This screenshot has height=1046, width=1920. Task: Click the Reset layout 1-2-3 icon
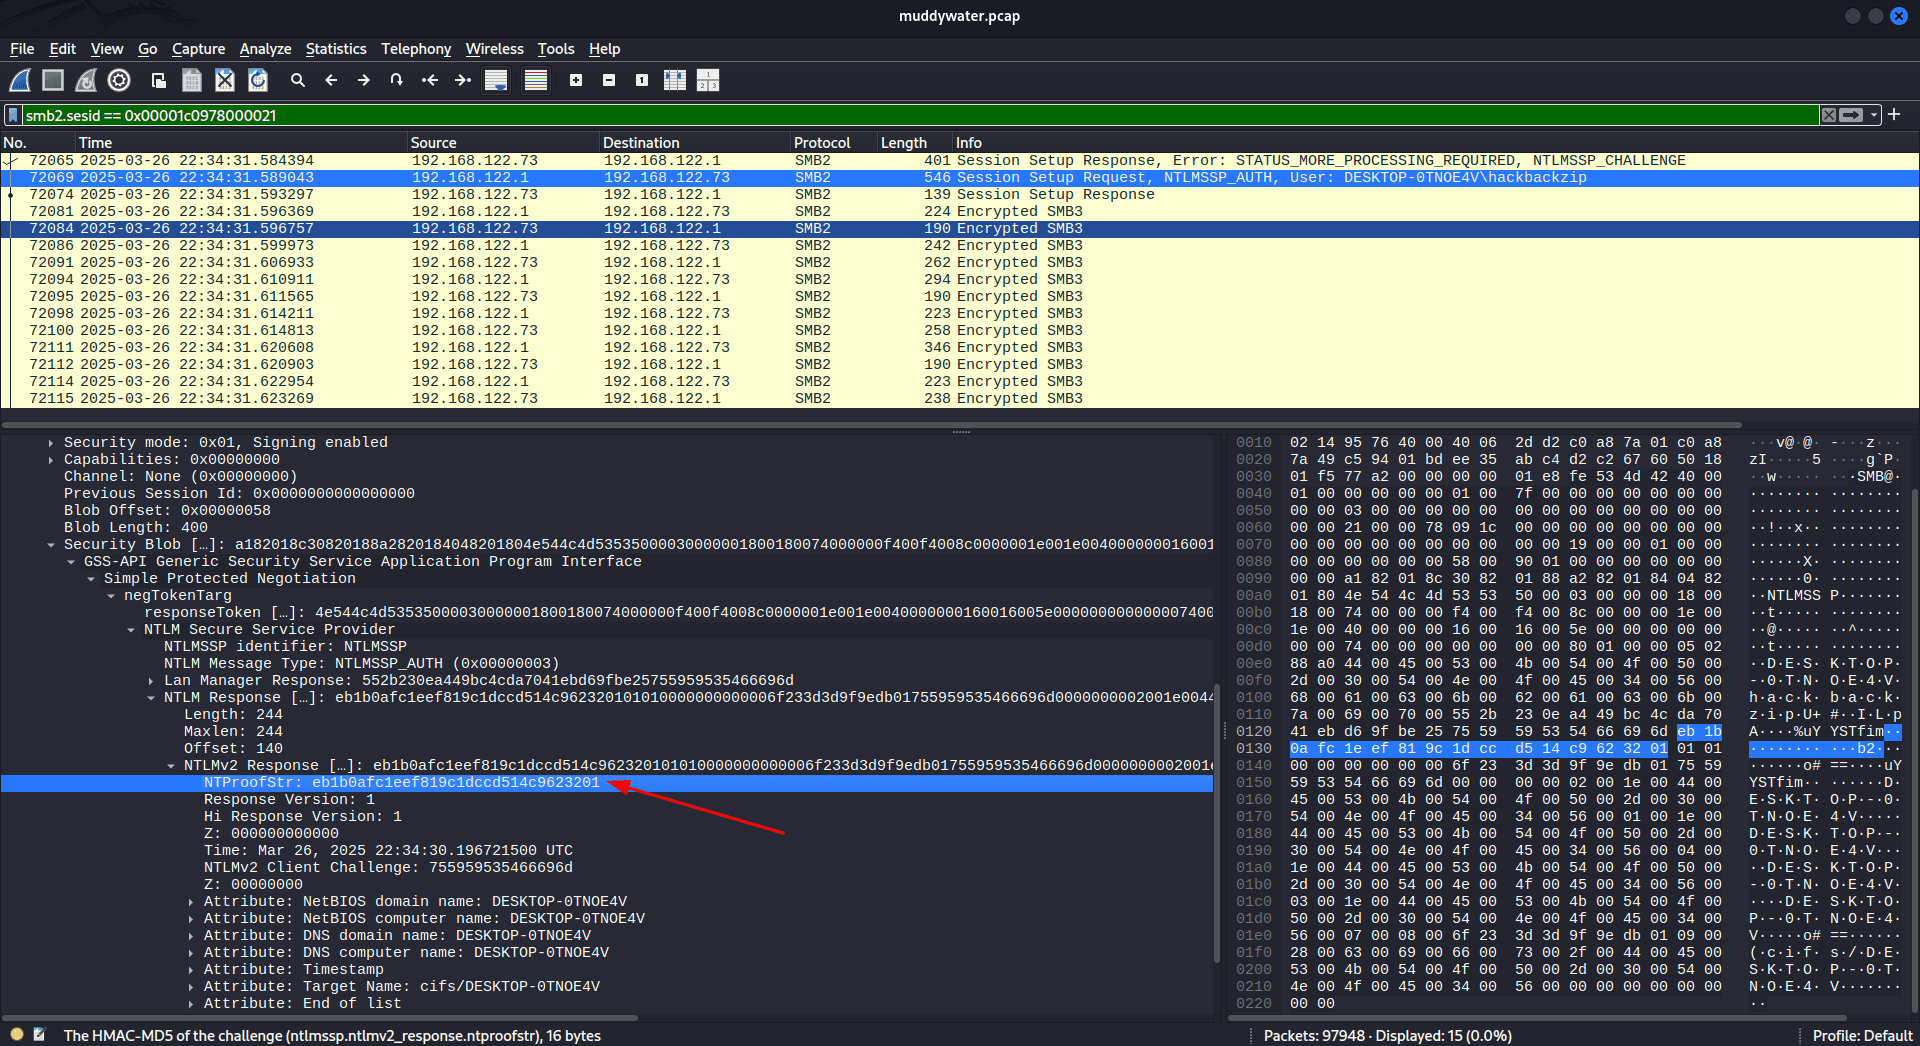[708, 80]
